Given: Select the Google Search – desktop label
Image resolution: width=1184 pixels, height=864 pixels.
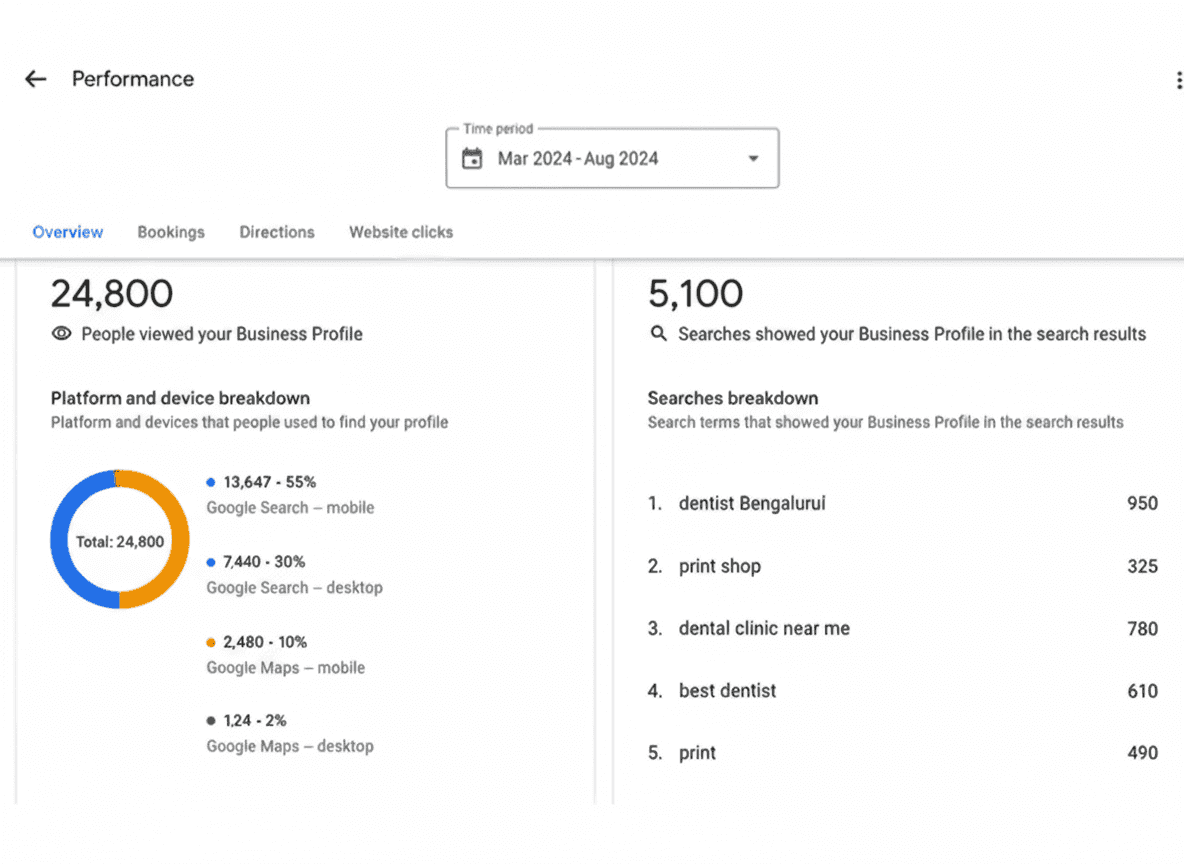Looking at the screenshot, I should pos(294,588).
